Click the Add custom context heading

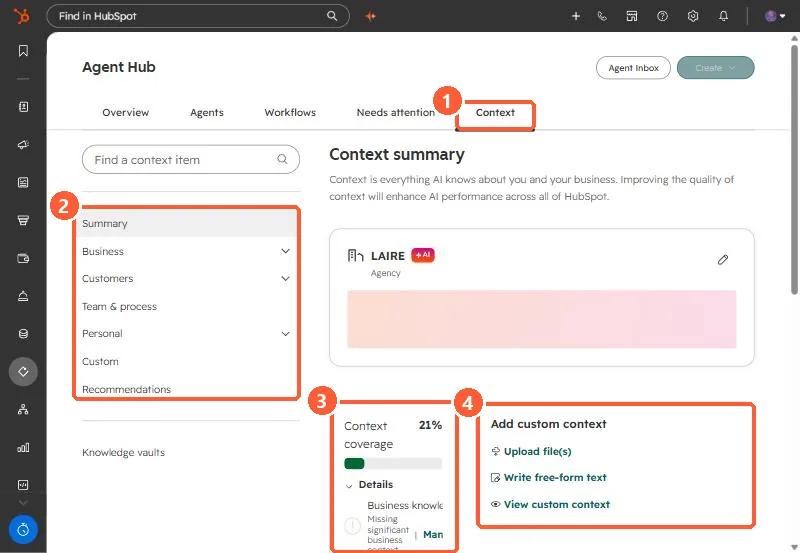548,424
